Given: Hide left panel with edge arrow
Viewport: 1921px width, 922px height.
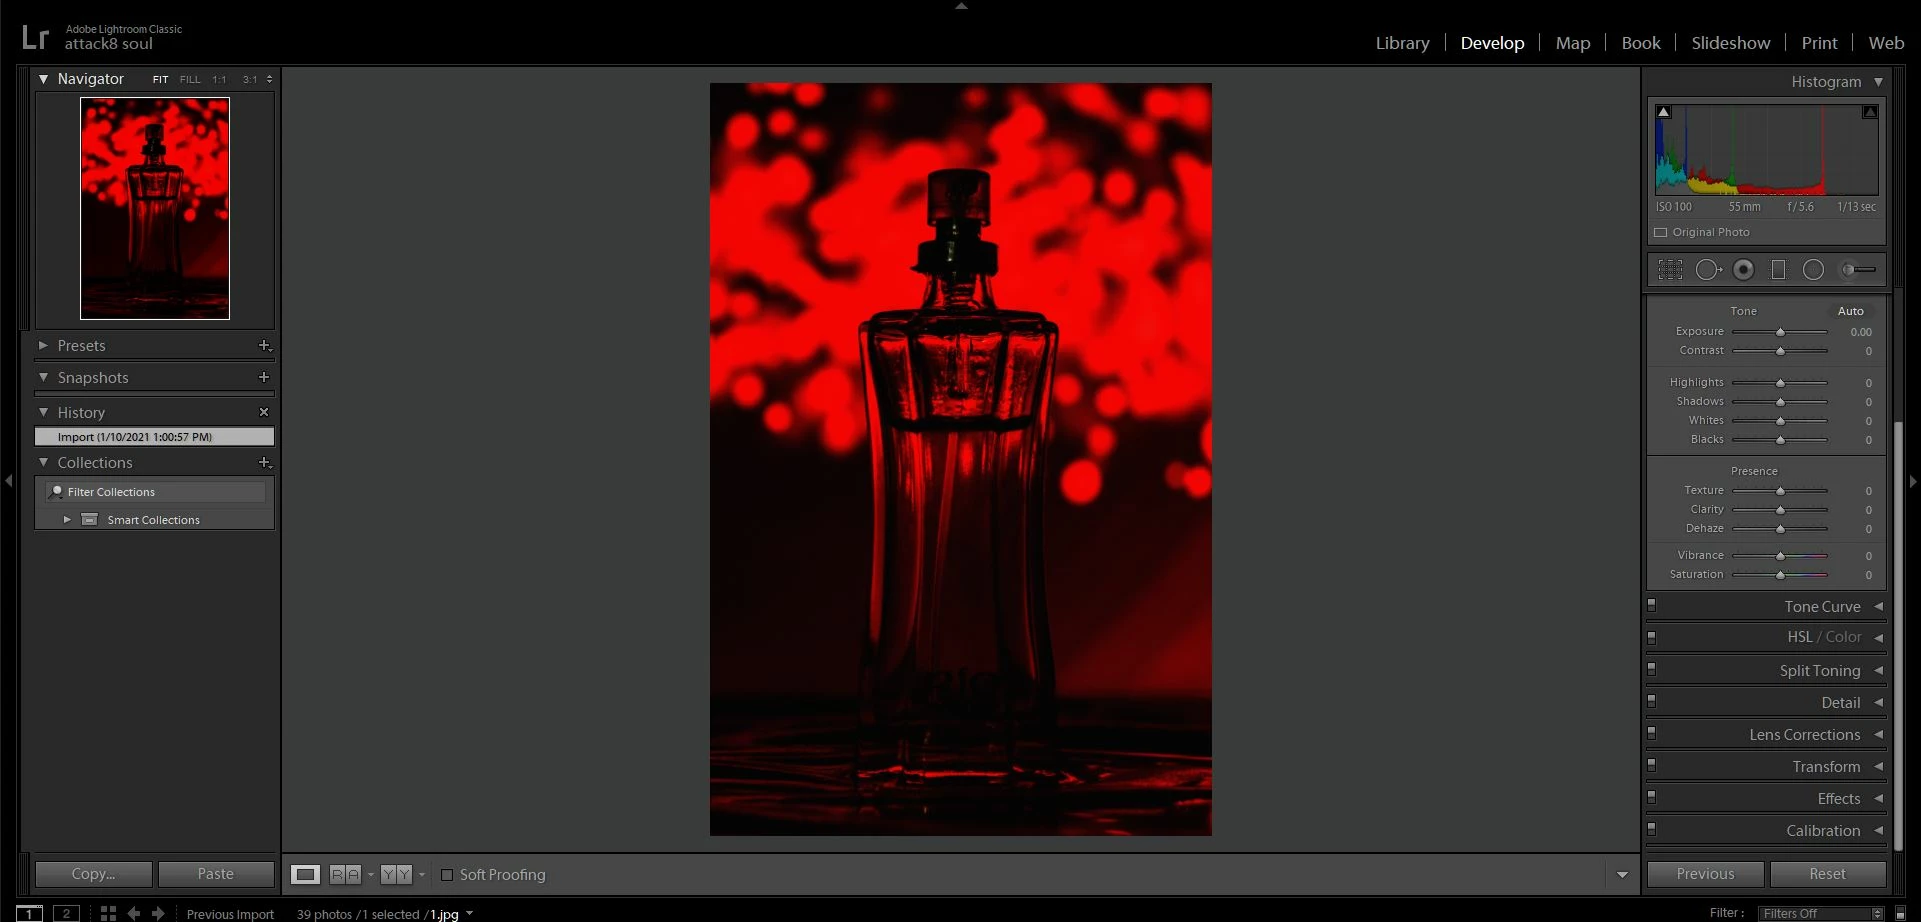Looking at the screenshot, I should (x=8, y=481).
